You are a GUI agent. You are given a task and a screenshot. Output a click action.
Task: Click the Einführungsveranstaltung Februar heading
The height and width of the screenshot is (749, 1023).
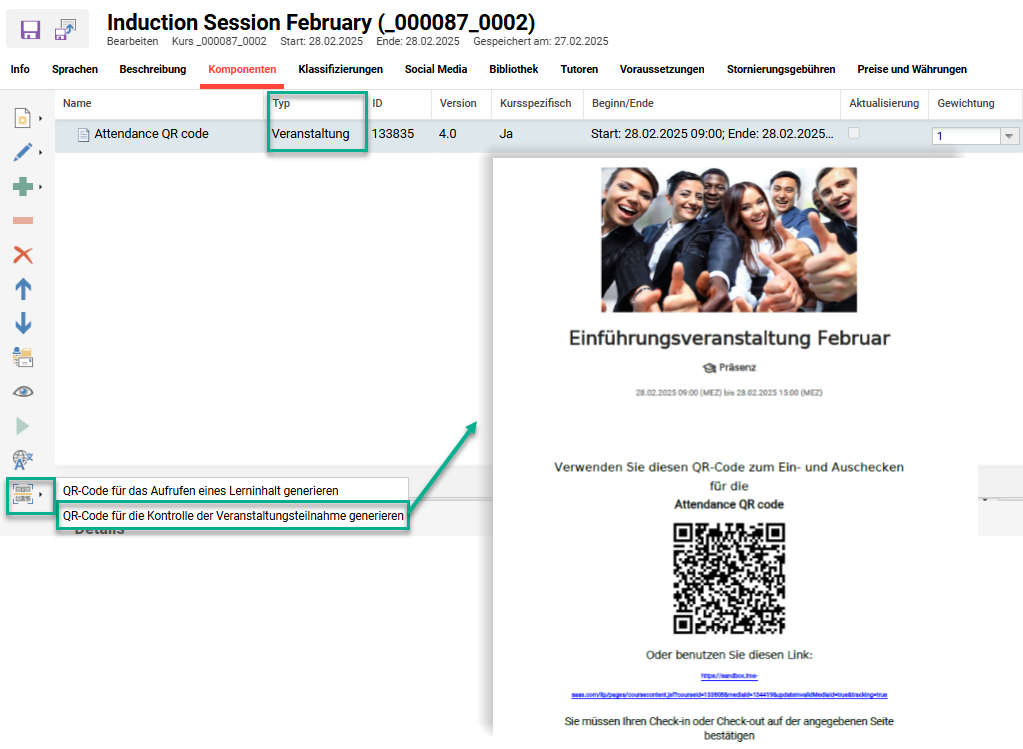pos(729,338)
